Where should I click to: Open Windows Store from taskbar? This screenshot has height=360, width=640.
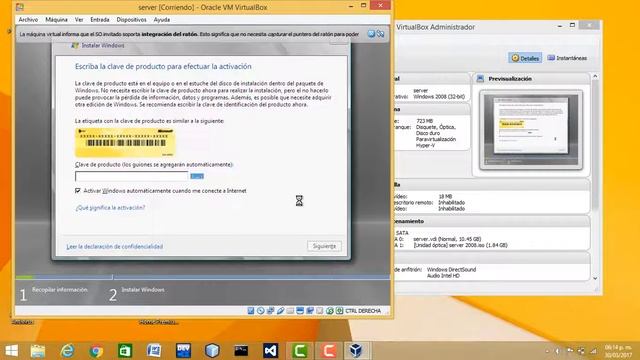point(125,351)
